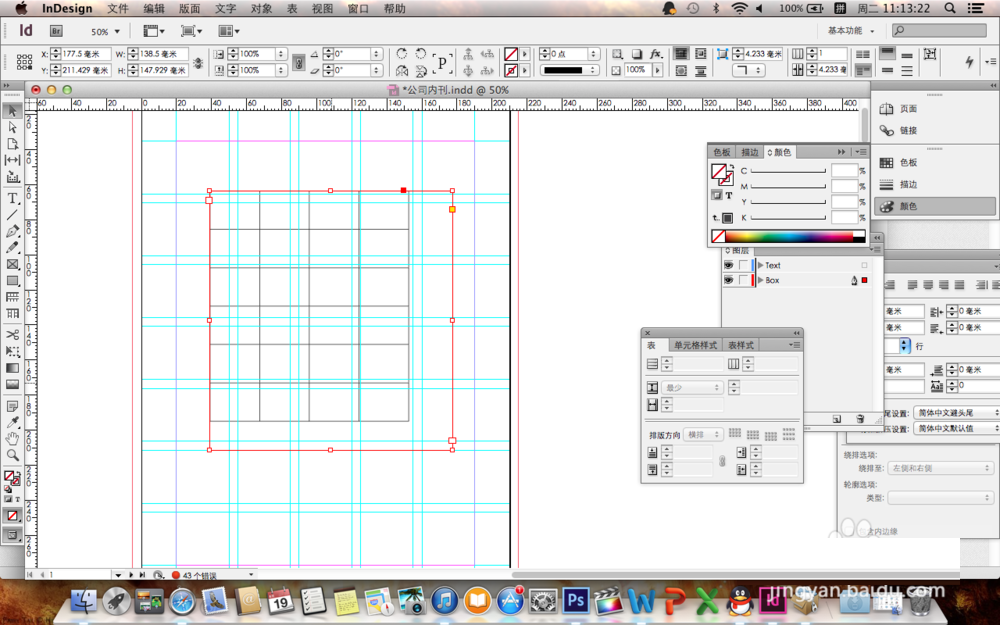Select the Pen tool
This screenshot has height=625, width=1000.
pos(13,231)
